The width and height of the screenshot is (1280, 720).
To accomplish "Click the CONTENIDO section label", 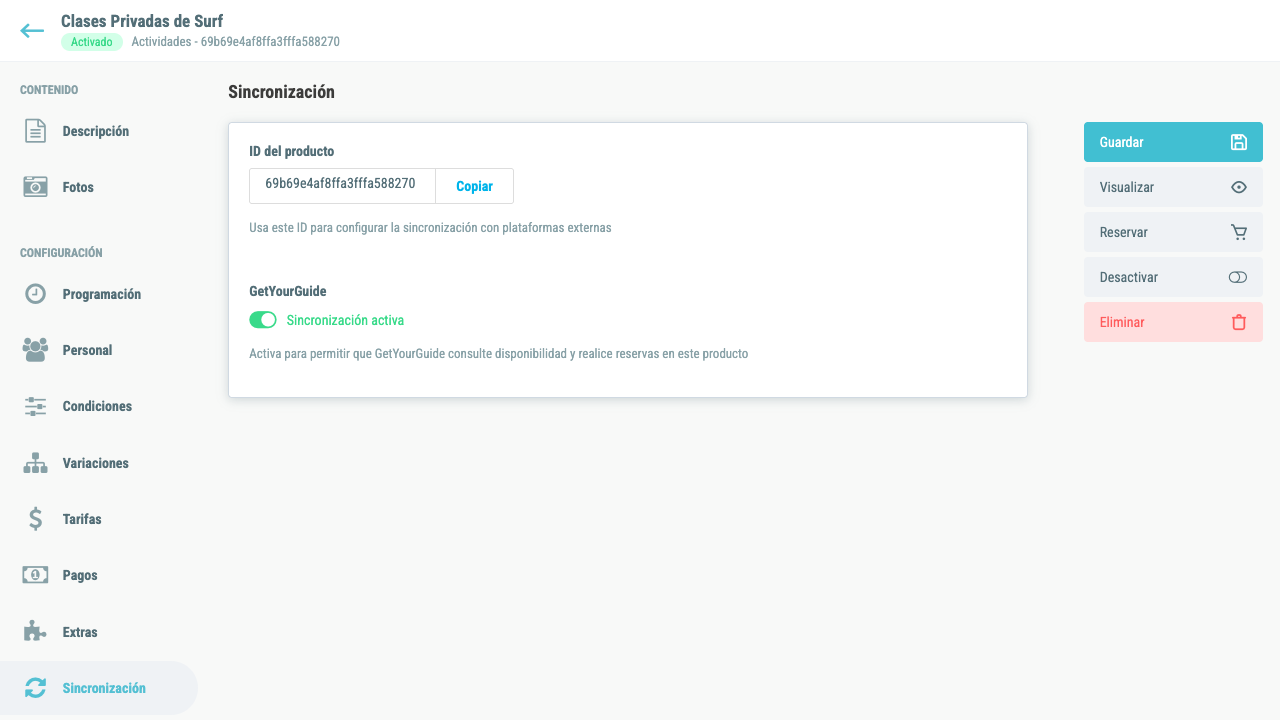I will click(49, 90).
